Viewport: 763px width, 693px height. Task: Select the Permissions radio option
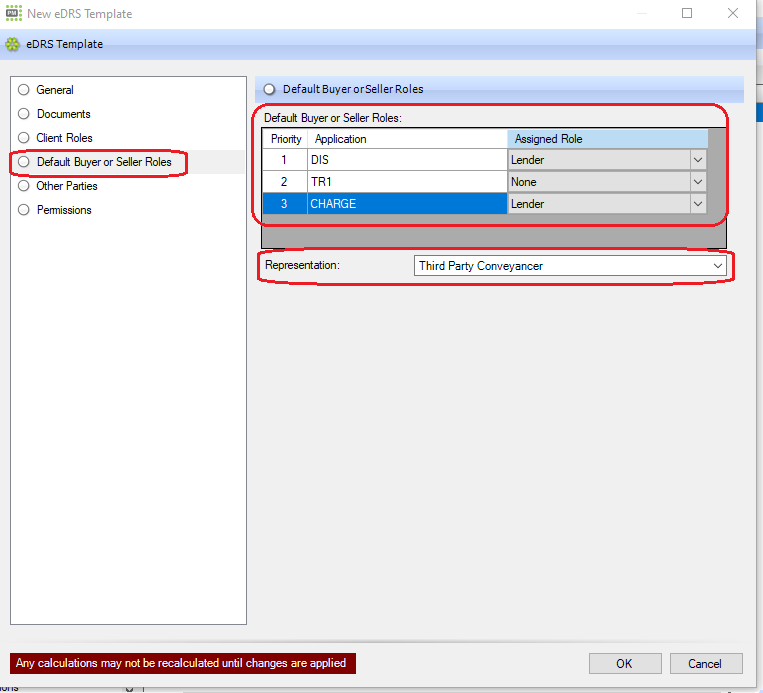(23, 210)
